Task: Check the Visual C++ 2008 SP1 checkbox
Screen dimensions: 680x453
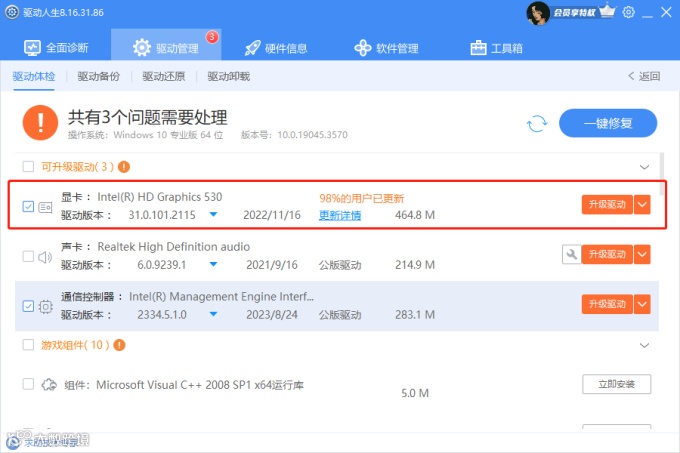Action: tap(28, 384)
